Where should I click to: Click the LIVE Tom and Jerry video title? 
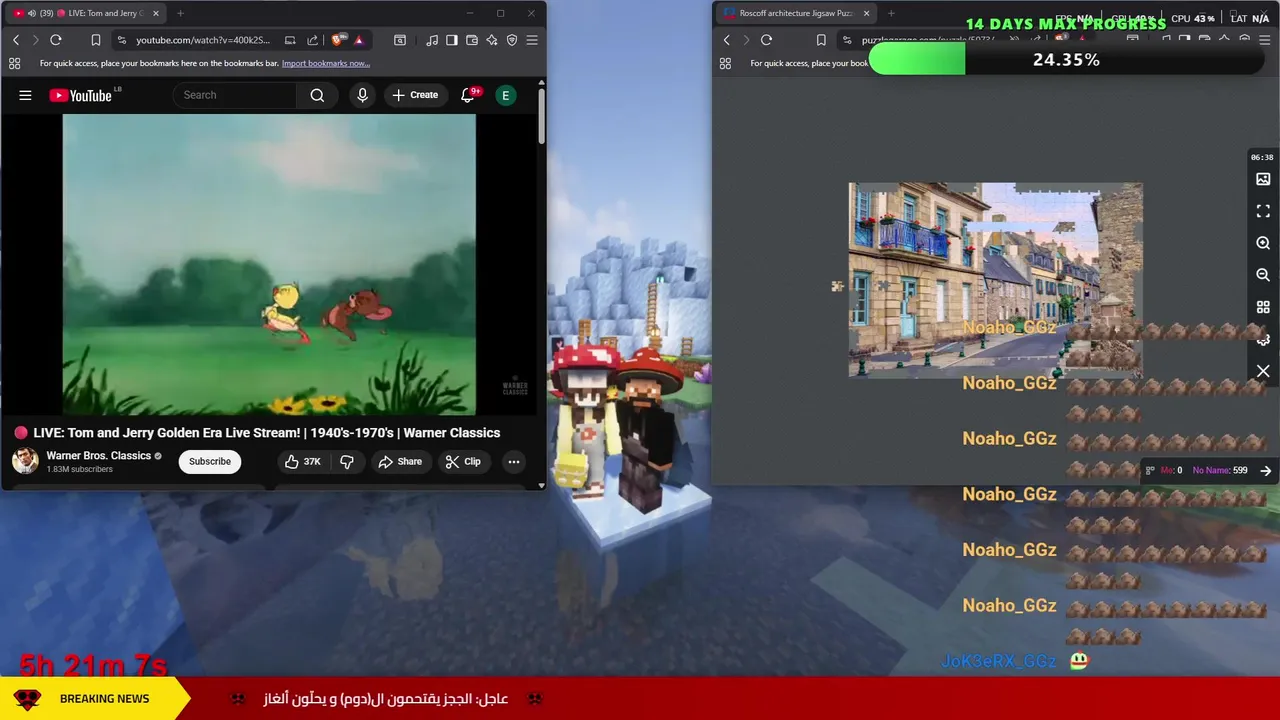pos(267,433)
